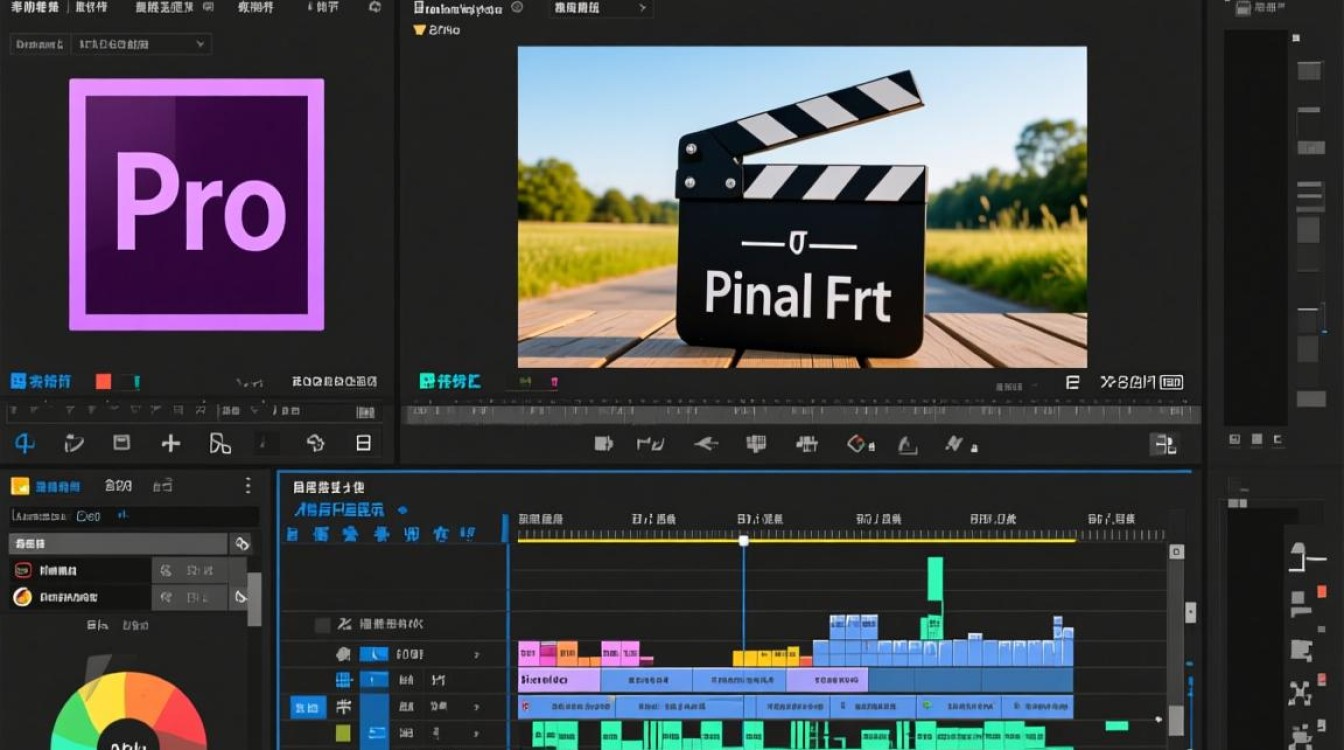Click the arrow-shaped icon below the program monitor

[x=706, y=443]
